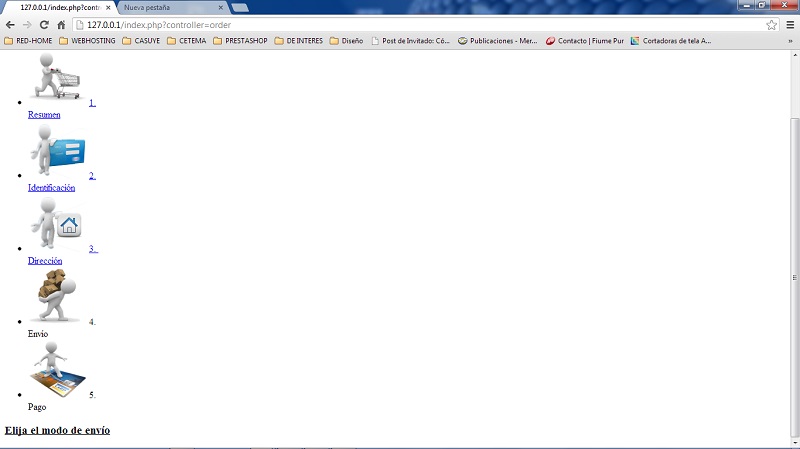Open the Publicaciones - Mer... bookmark
Image resolution: width=800 pixels, height=449 pixels.
[498, 41]
